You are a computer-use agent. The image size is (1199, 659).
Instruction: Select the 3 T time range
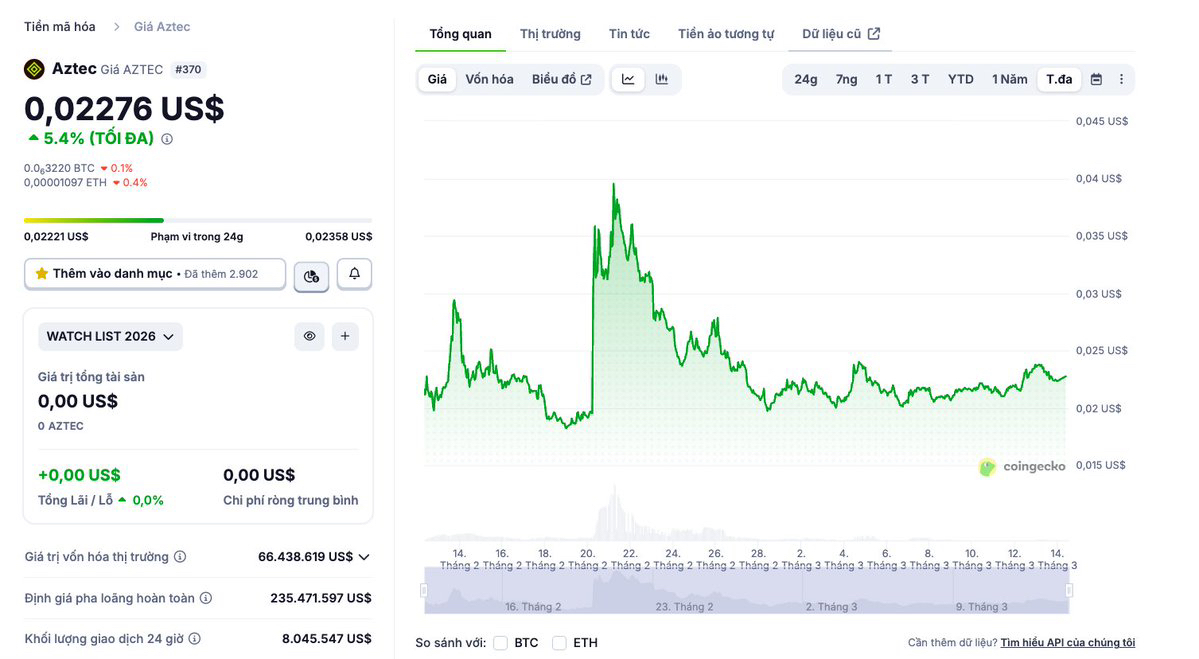[x=919, y=80]
